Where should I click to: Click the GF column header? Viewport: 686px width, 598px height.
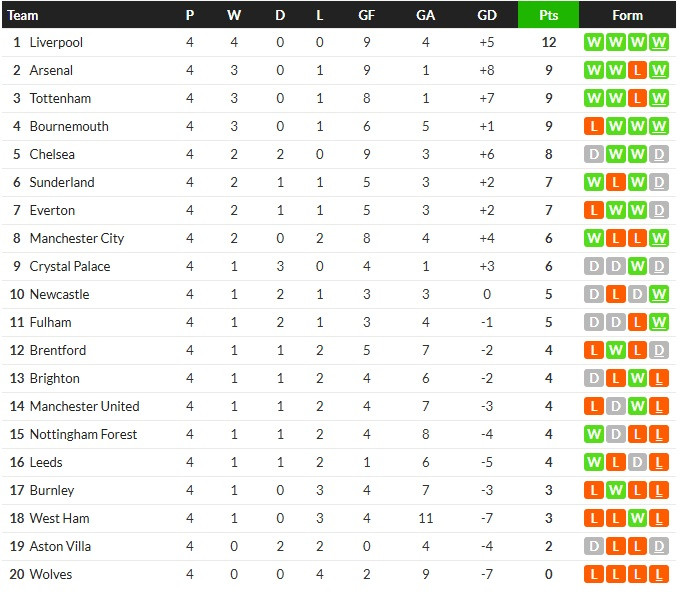click(366, 15)
